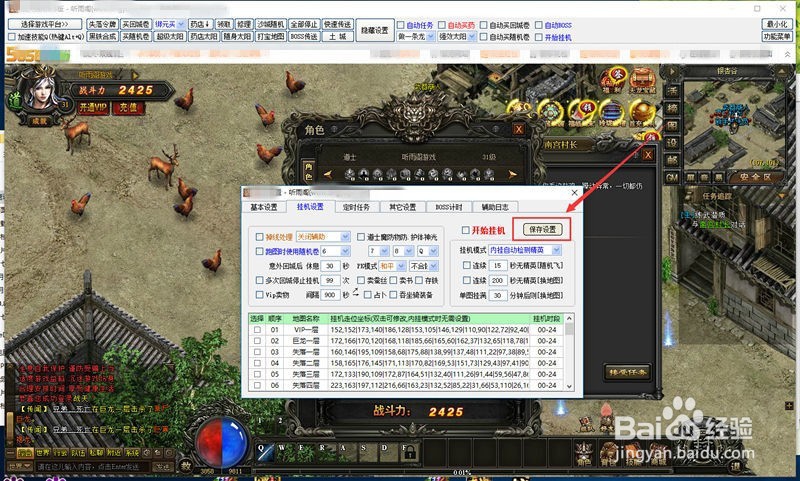Open the 挂机模式 dropdown

524,250
